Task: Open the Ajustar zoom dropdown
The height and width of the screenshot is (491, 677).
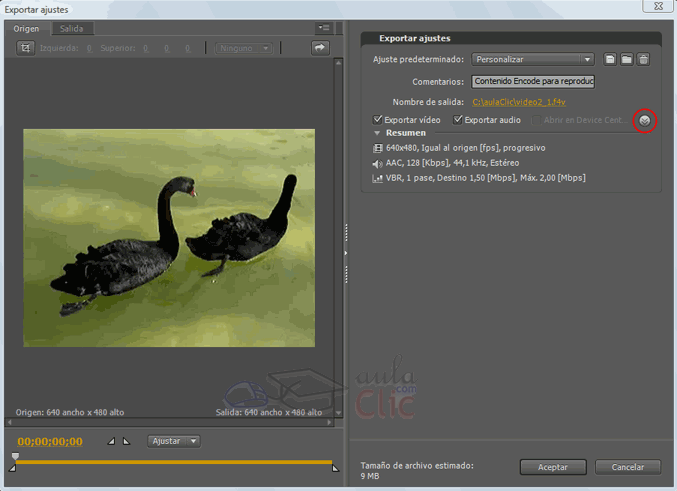Action: [174, 441]
